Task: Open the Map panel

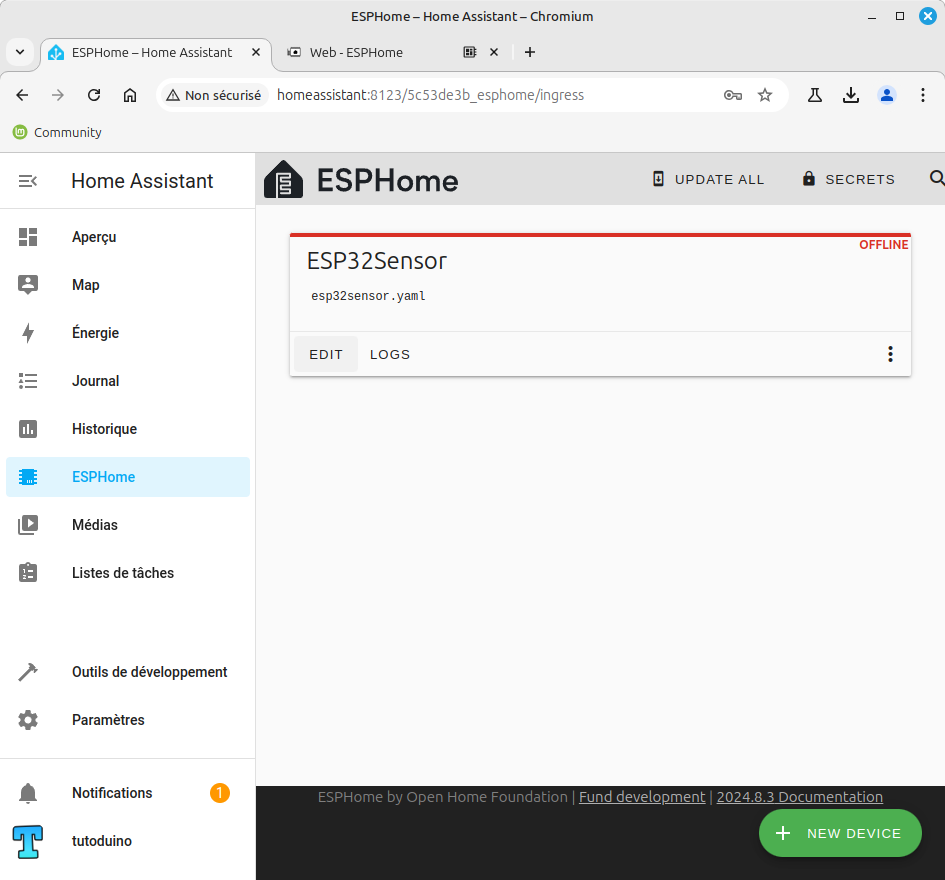Action: pyautogui.click(x=128, y=284)
